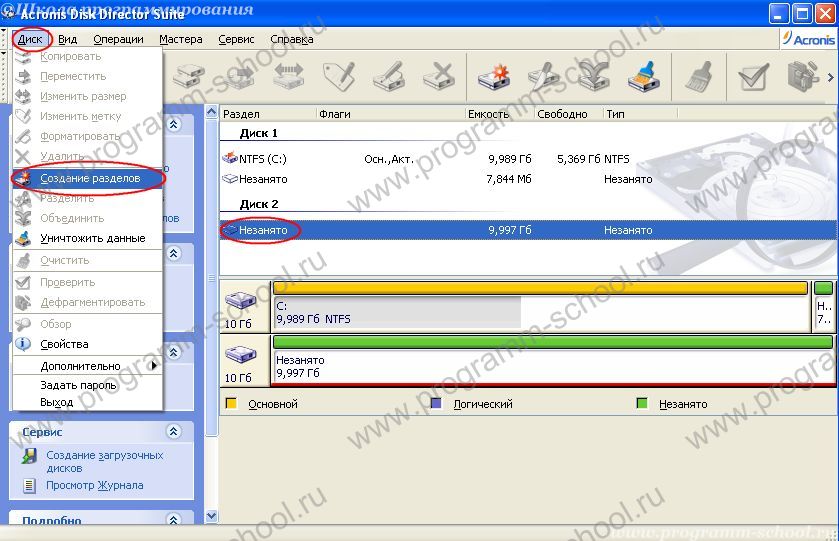
Task: Click the green Незанято legend swatch
Action: (641, 404)
